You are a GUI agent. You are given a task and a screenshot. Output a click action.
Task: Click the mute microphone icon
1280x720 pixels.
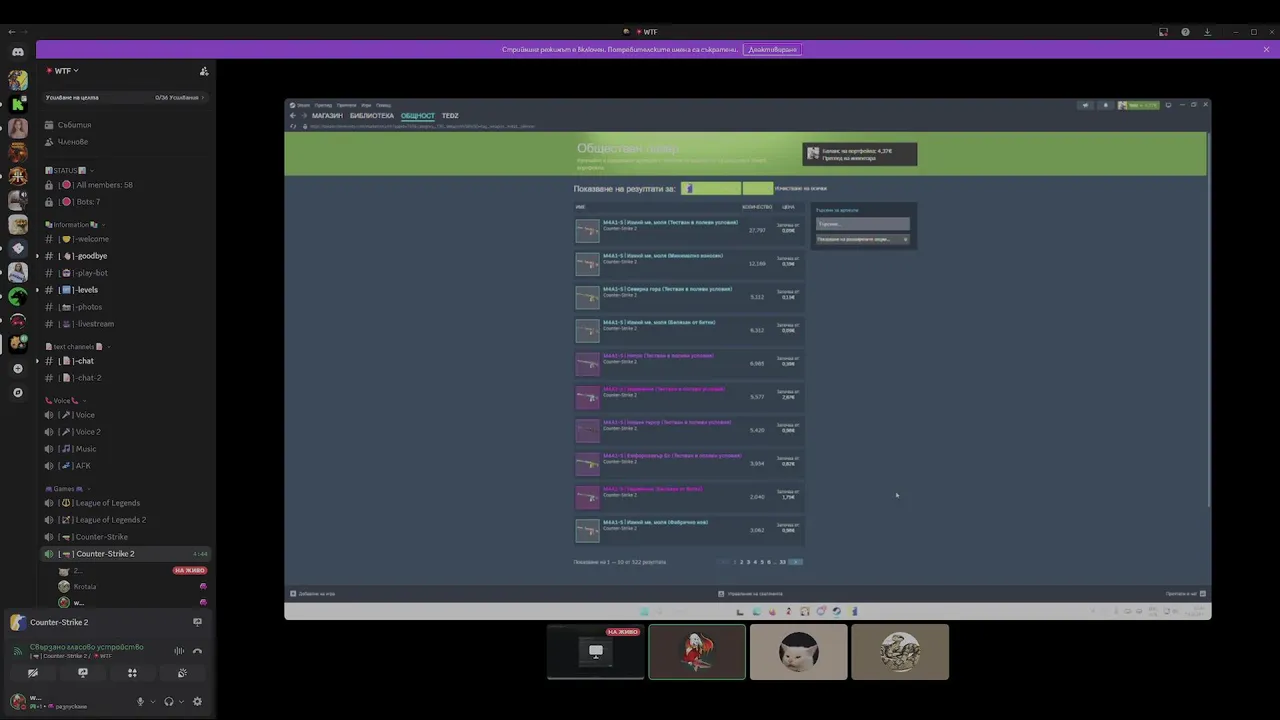[141, 702]
